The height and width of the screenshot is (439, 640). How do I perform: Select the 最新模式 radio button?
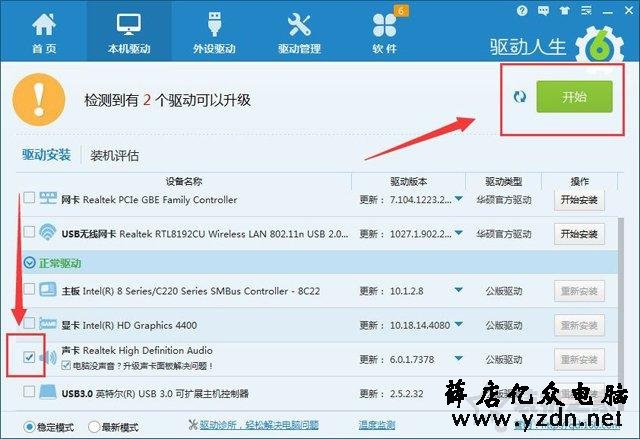coord(93,427)
